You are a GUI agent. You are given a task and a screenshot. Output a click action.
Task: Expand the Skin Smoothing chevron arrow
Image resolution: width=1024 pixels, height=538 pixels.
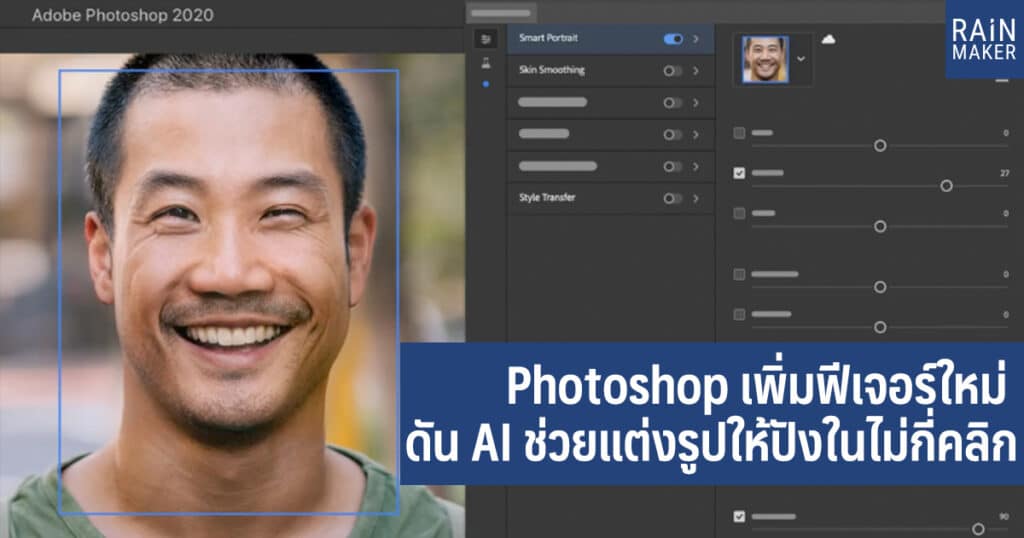(696, 71)
